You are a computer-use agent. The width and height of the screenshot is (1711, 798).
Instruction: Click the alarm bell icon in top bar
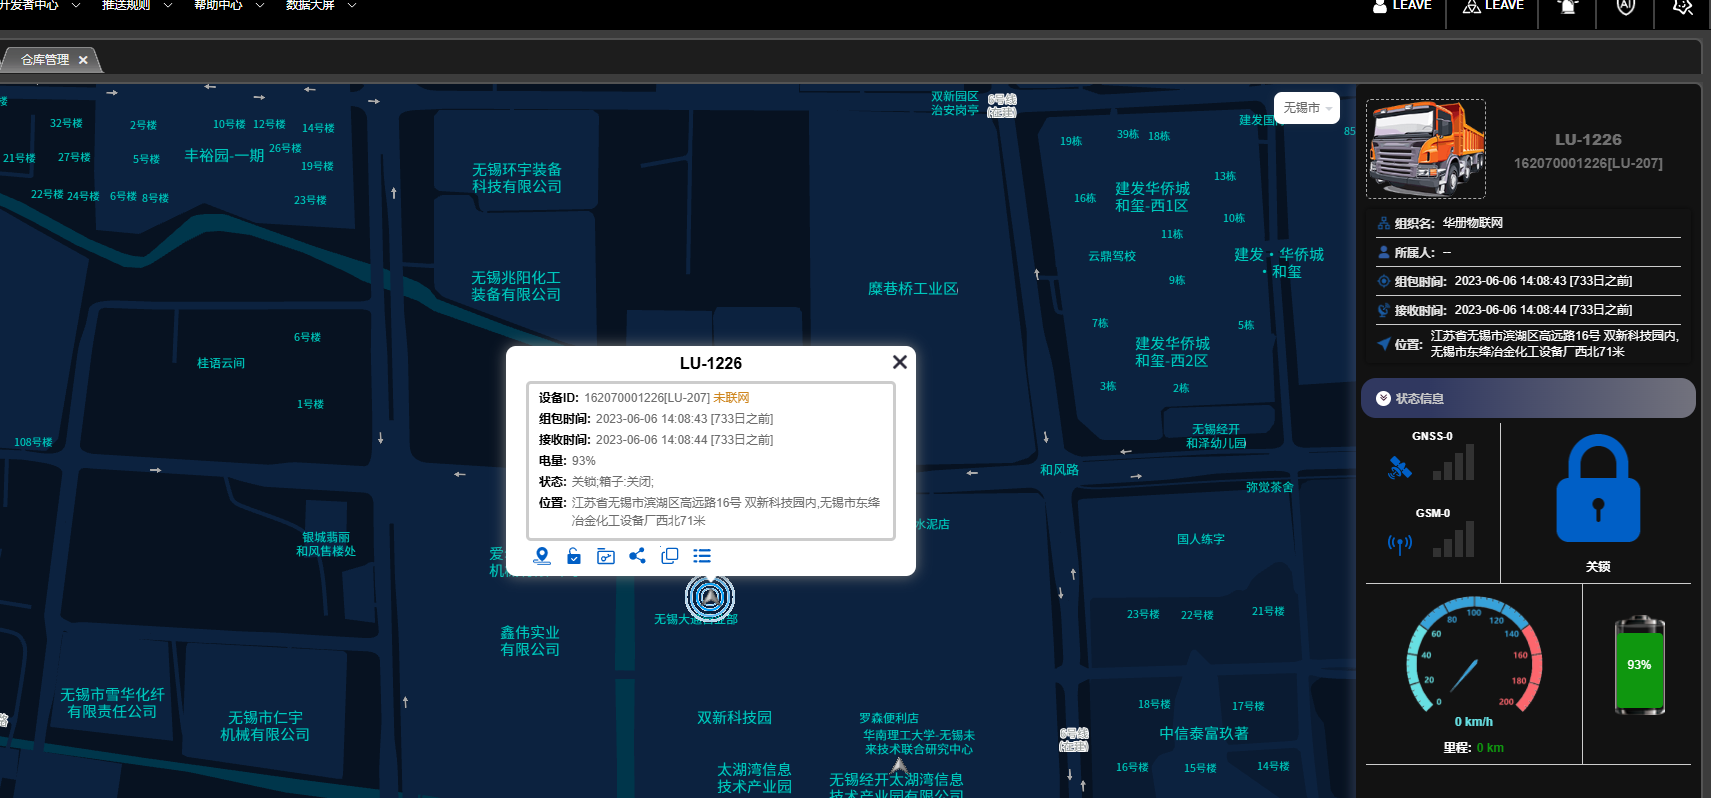click(x=1568, y=7)
